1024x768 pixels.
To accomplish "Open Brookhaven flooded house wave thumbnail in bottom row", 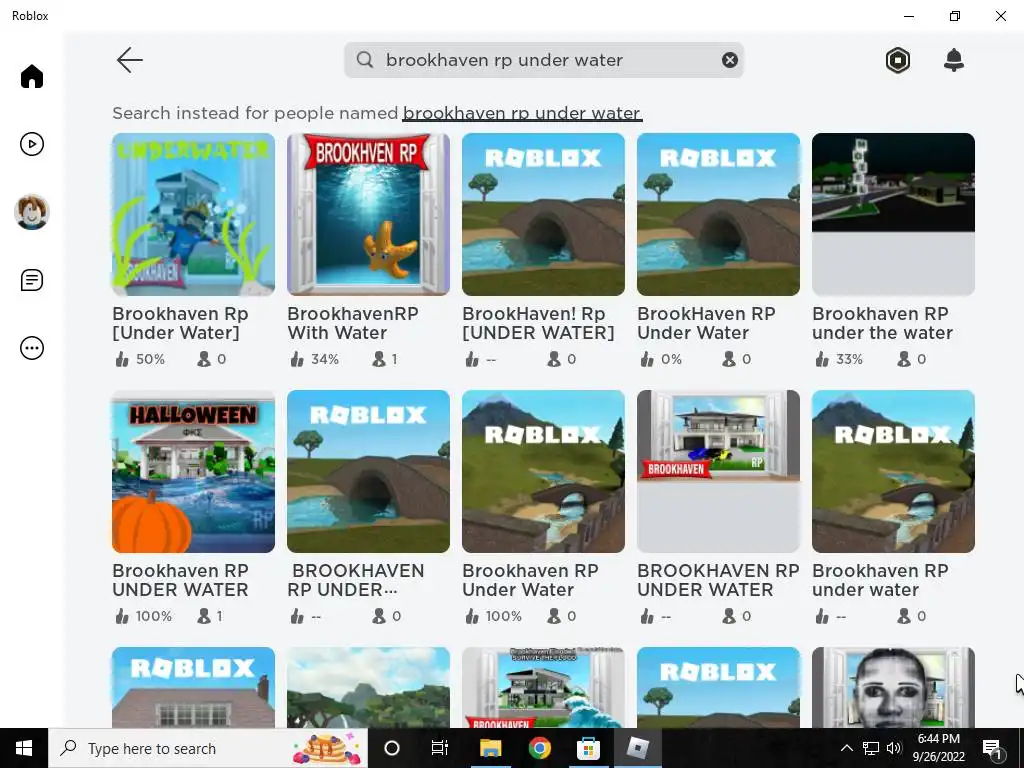I will click(543, 687).
